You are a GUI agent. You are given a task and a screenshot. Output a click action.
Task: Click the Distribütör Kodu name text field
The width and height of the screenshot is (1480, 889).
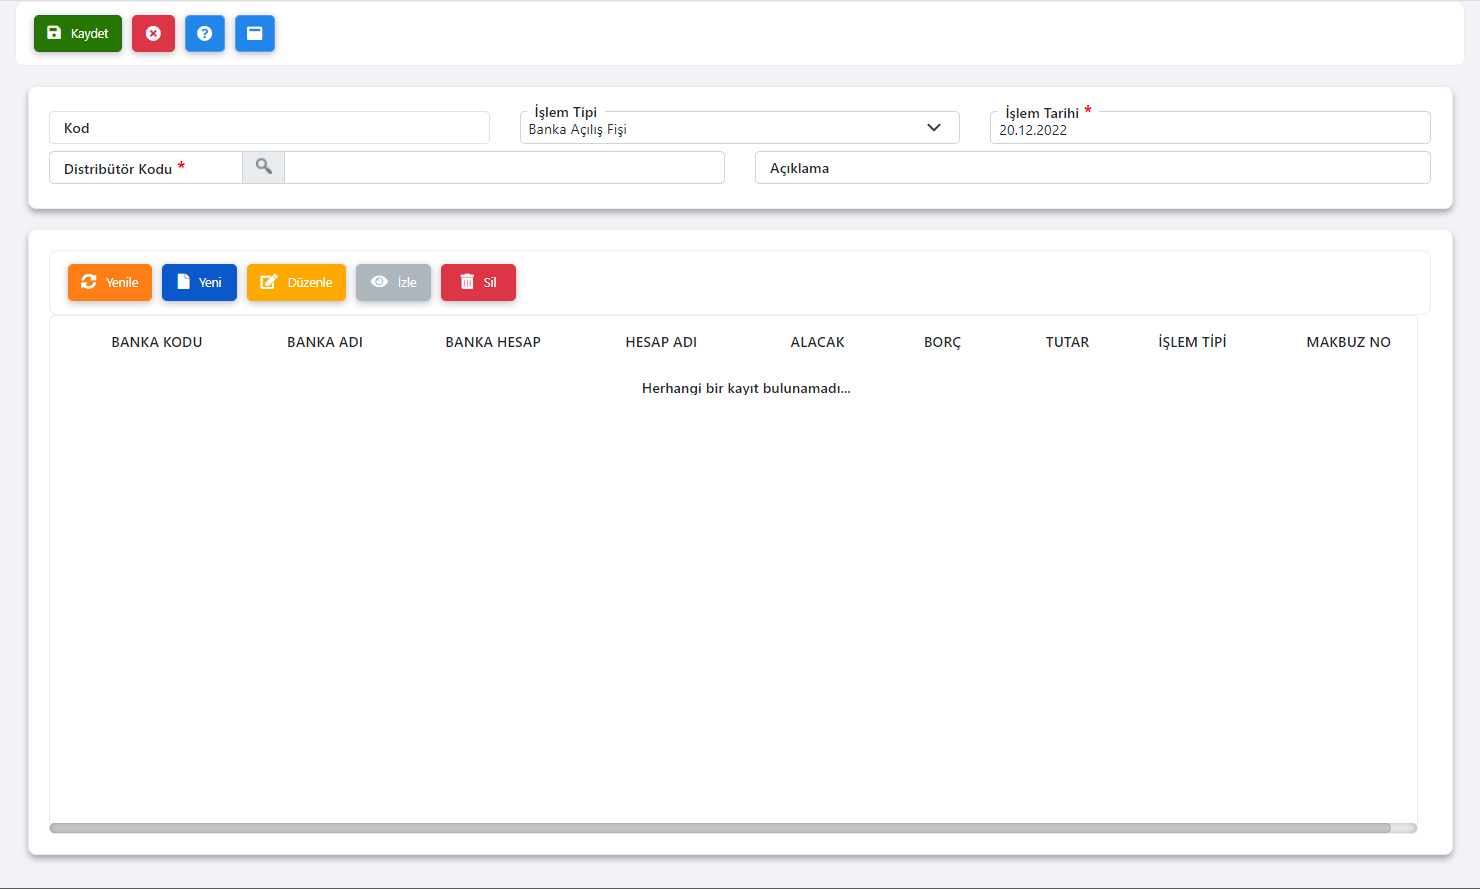[504, 168]
